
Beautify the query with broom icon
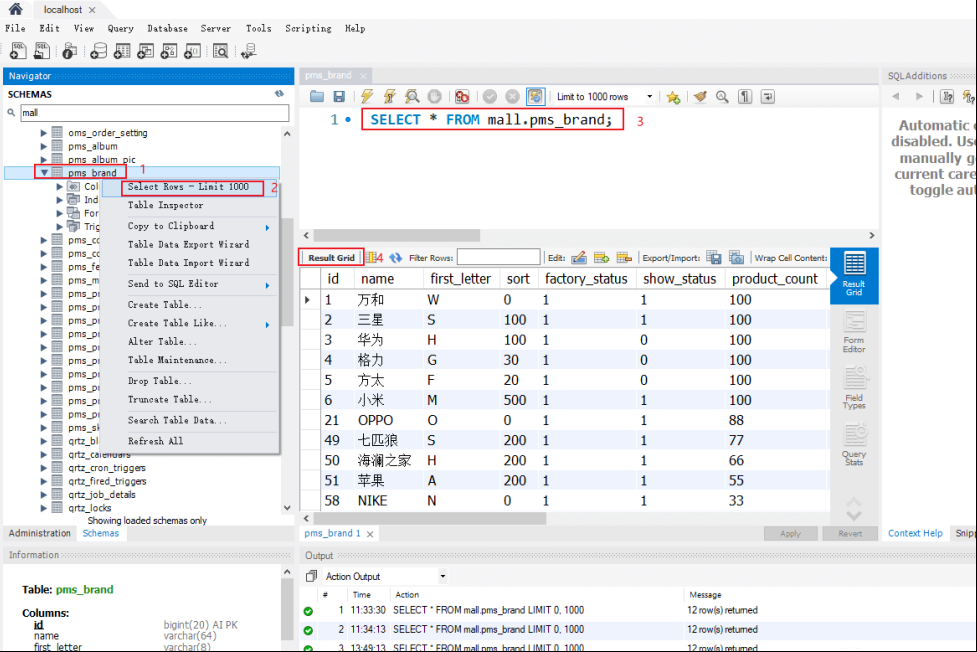click(700, 97)
